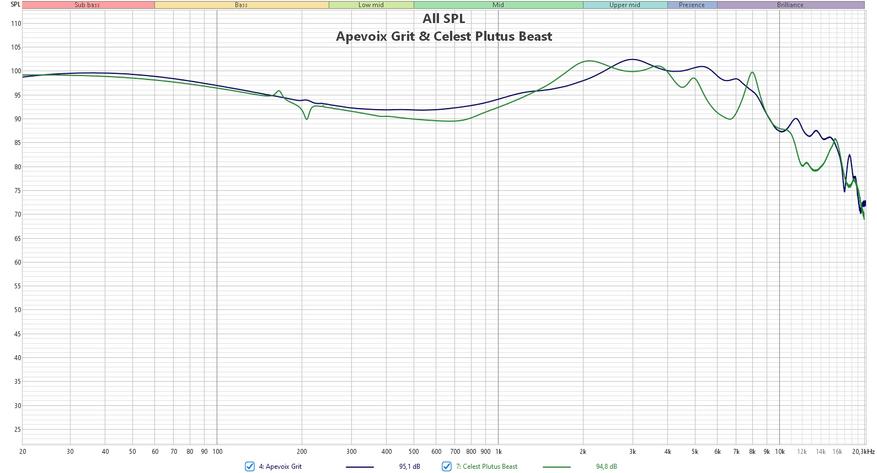
Task: Click the 110 SPL axis value
Action: (16, 24)
